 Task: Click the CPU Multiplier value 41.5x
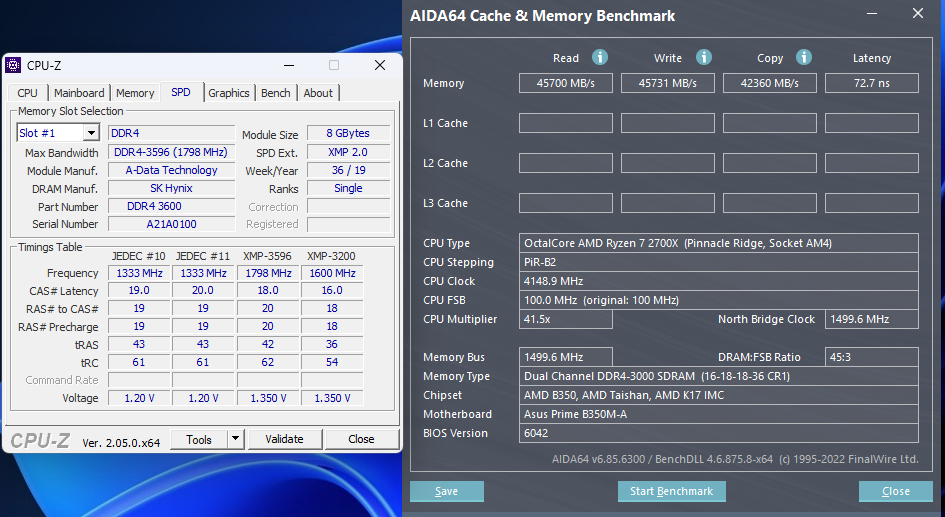click(566, 319)
